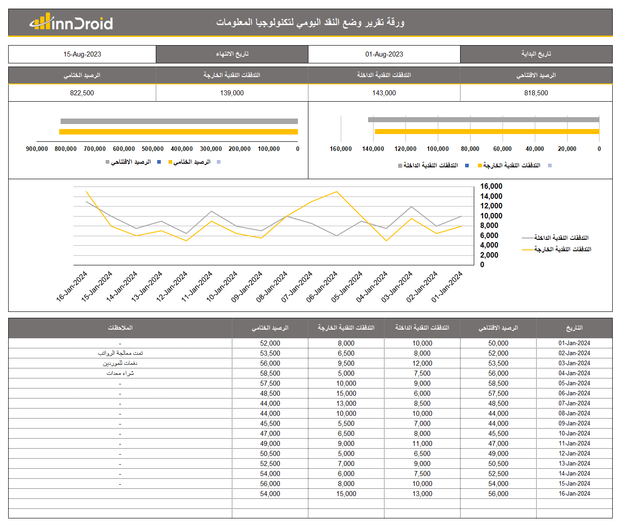Click the end date value 15-Aug-2023
This screenshot has height=528, width=620.
[x=82, y=54]
